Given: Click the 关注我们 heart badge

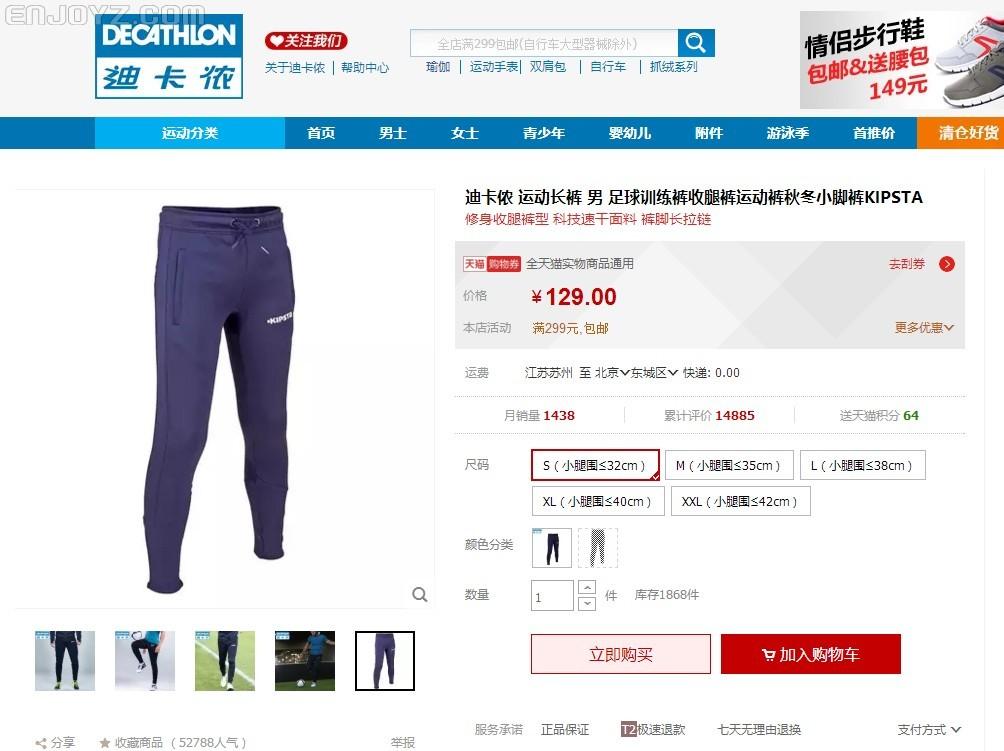Looking at the screenshot, I should tap(306, 41).
